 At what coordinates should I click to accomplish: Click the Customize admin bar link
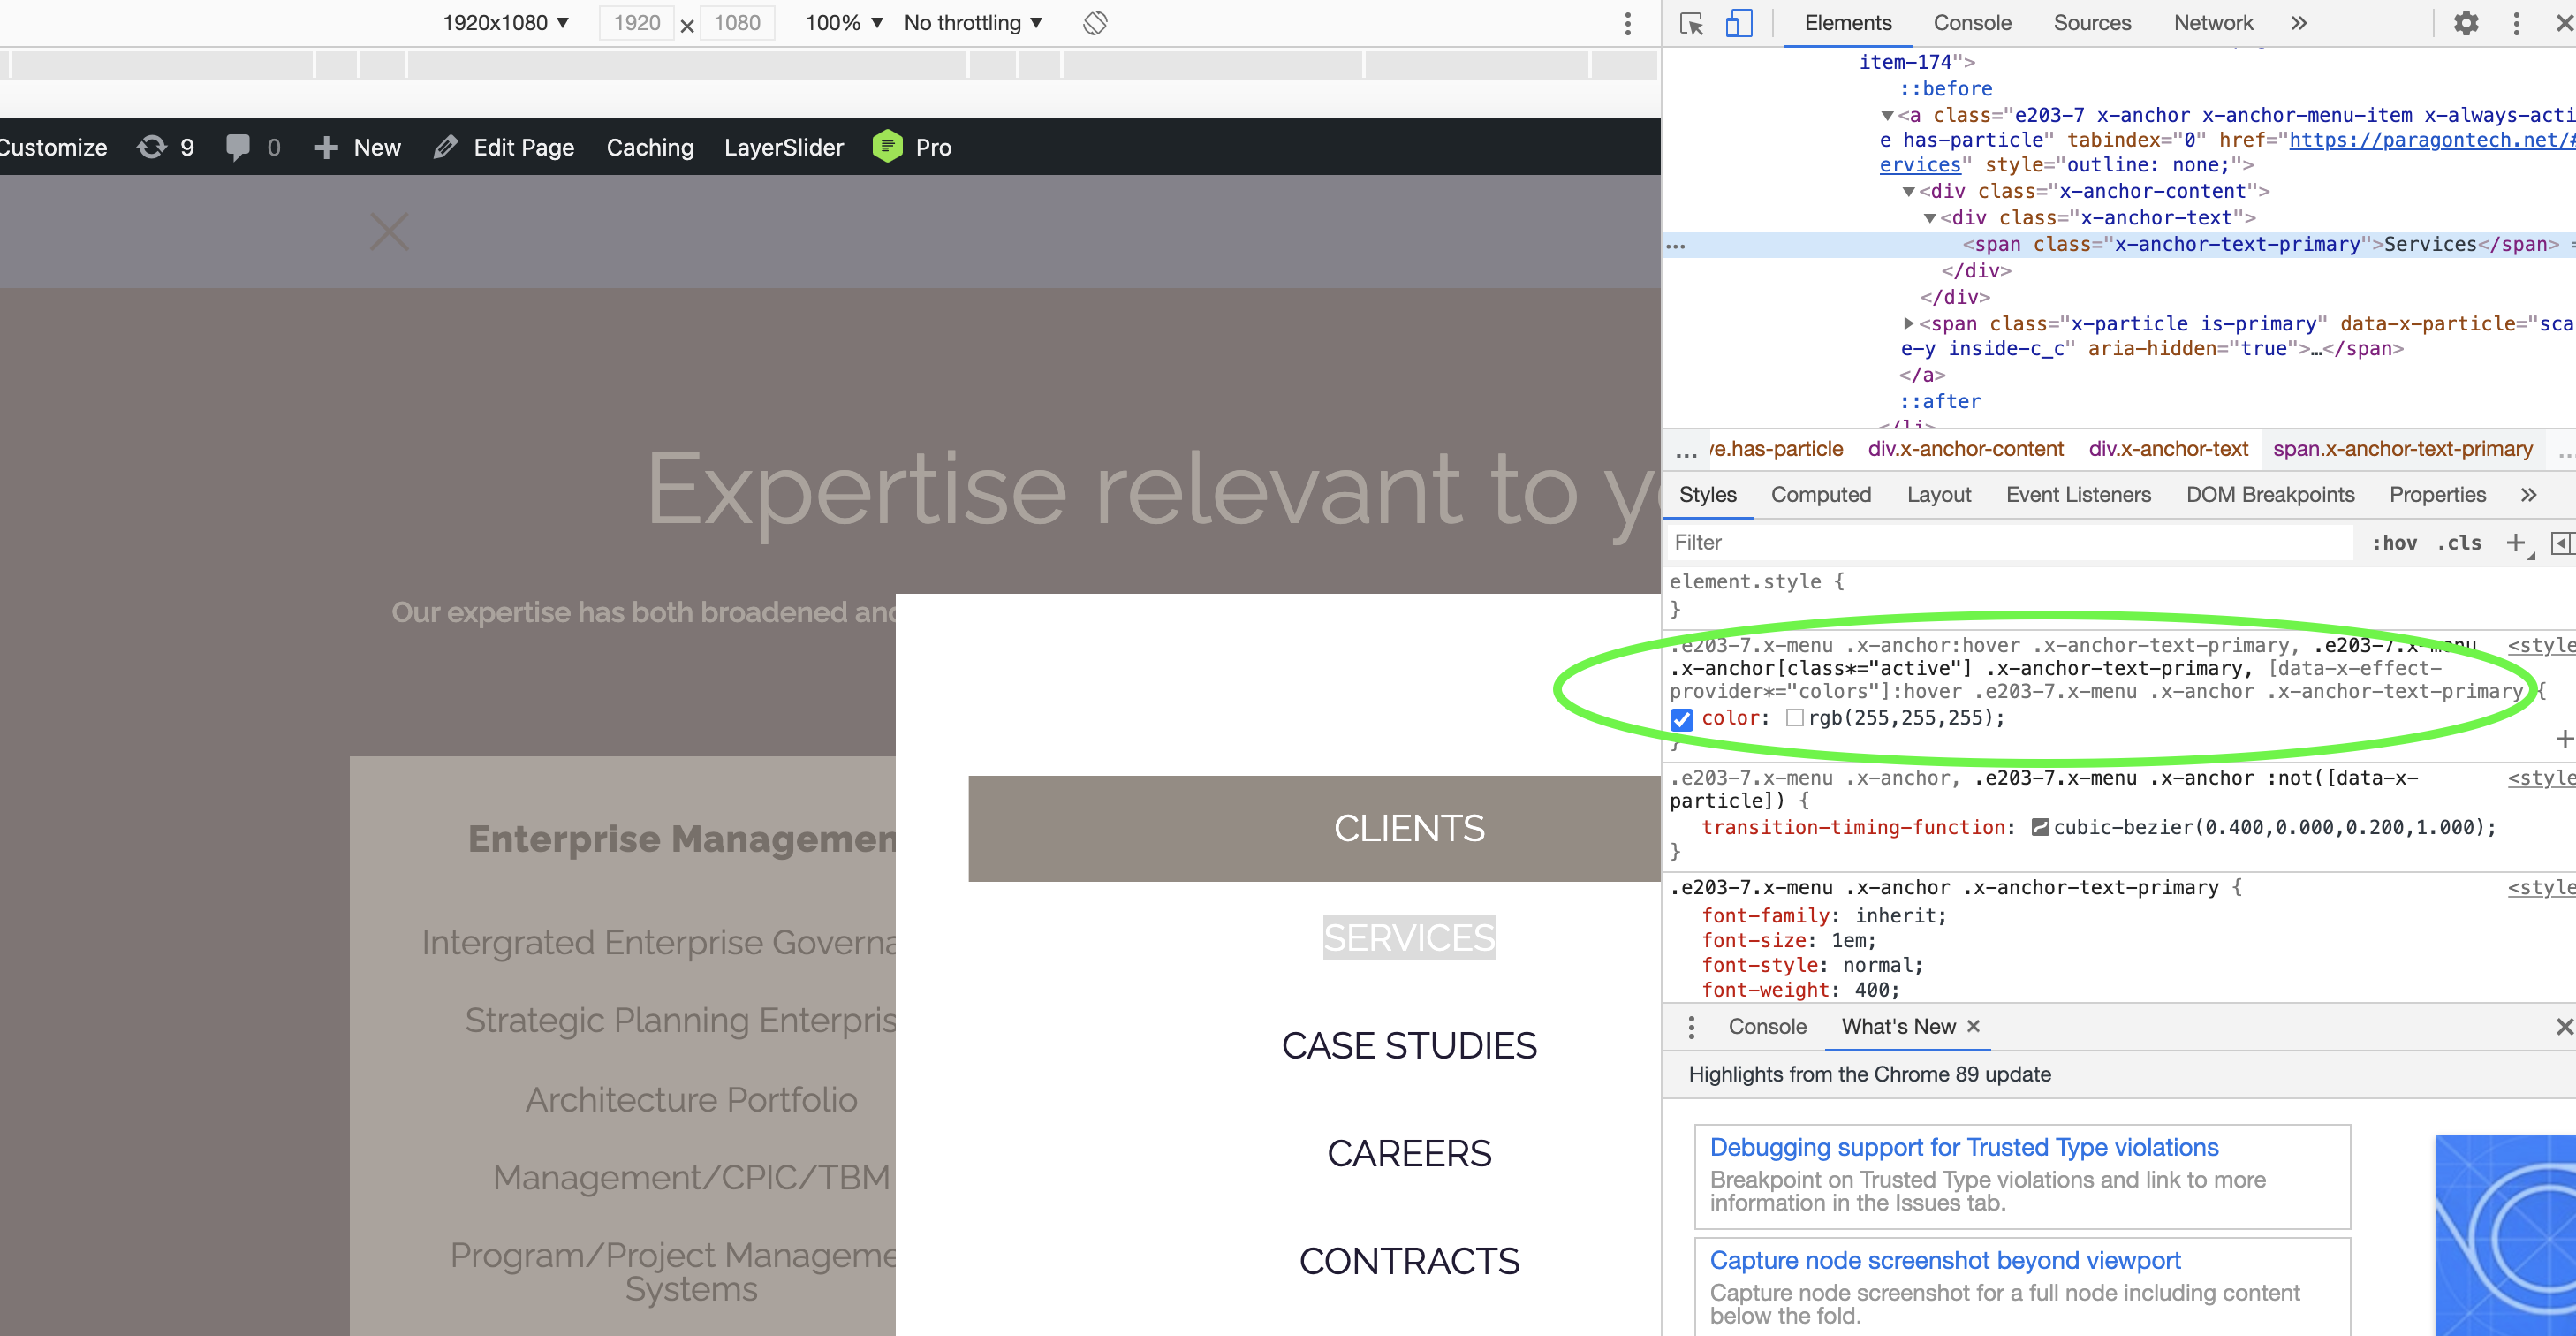pos(53,148)
